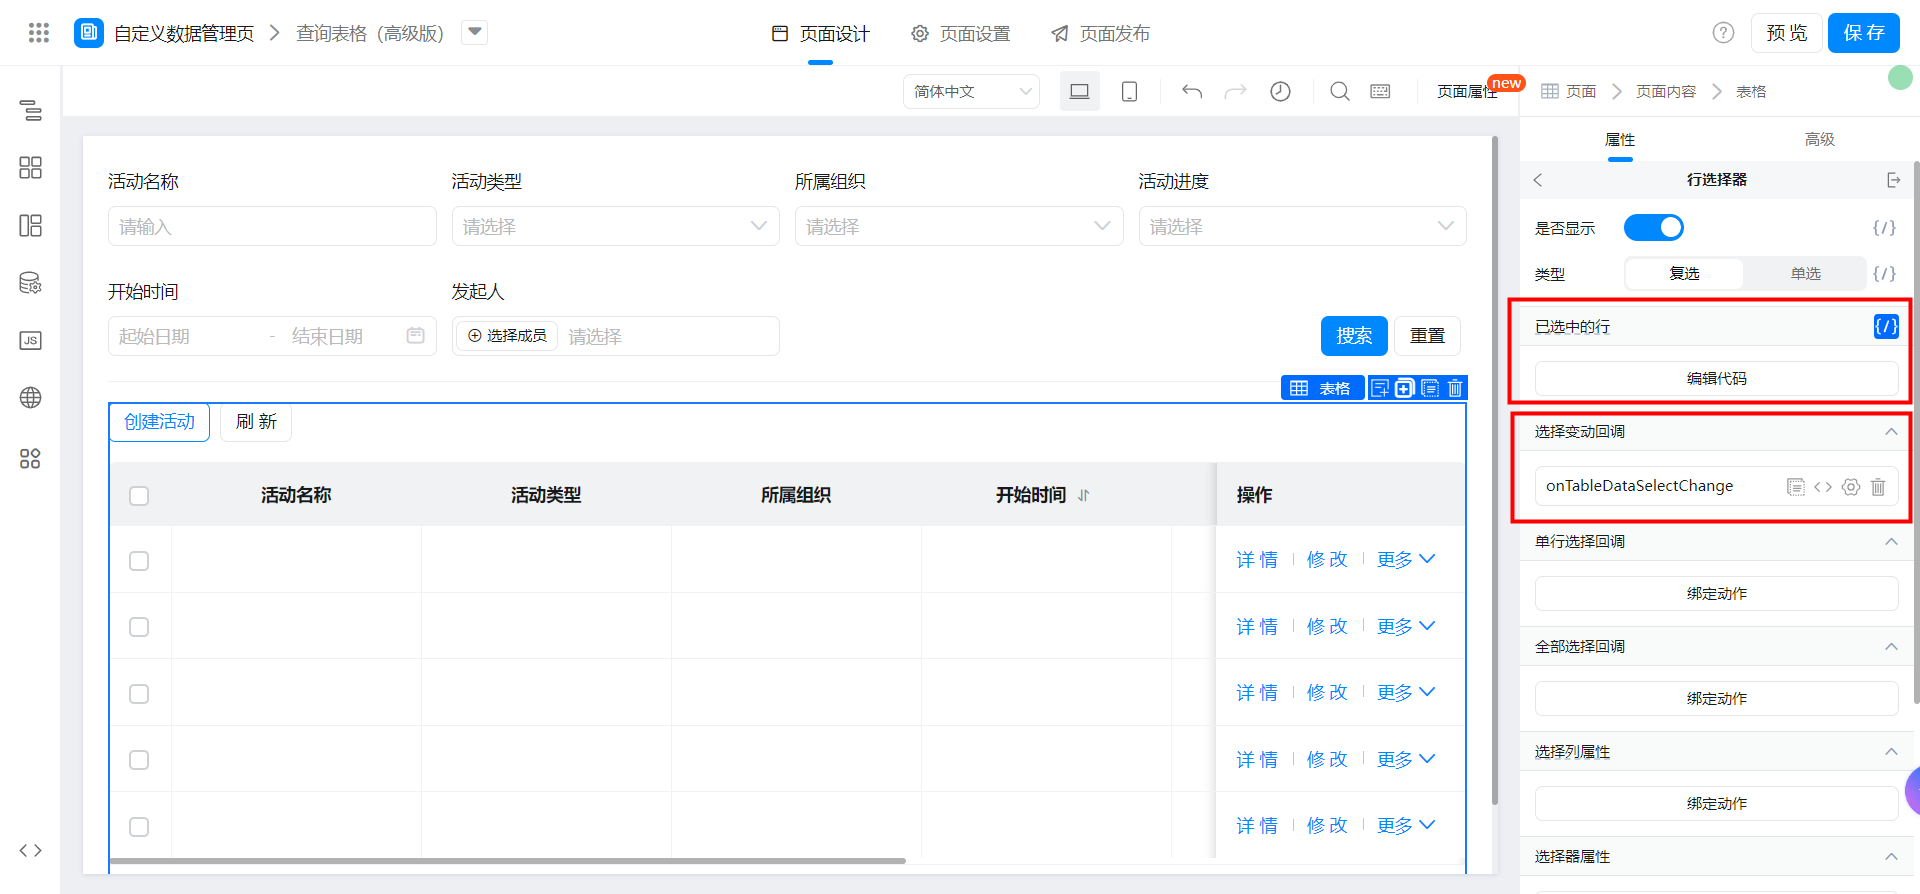
Task: Click the 重置 reset button
Action: [1427, 336]
